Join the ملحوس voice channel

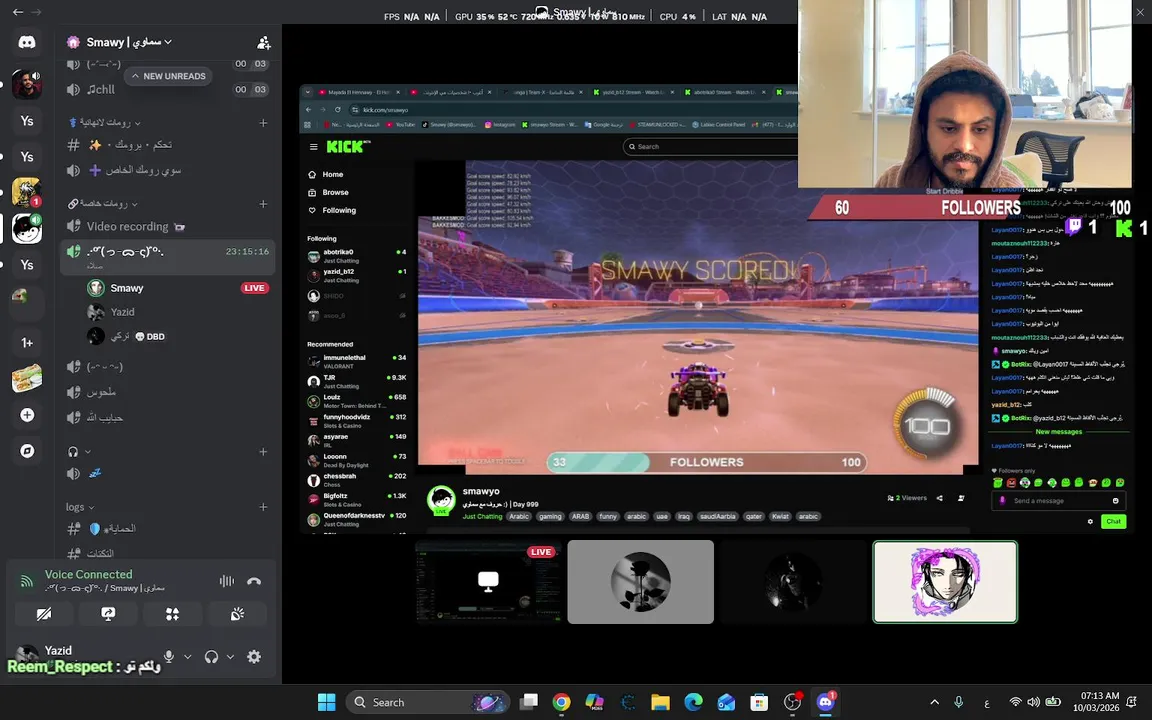point(168,392)
